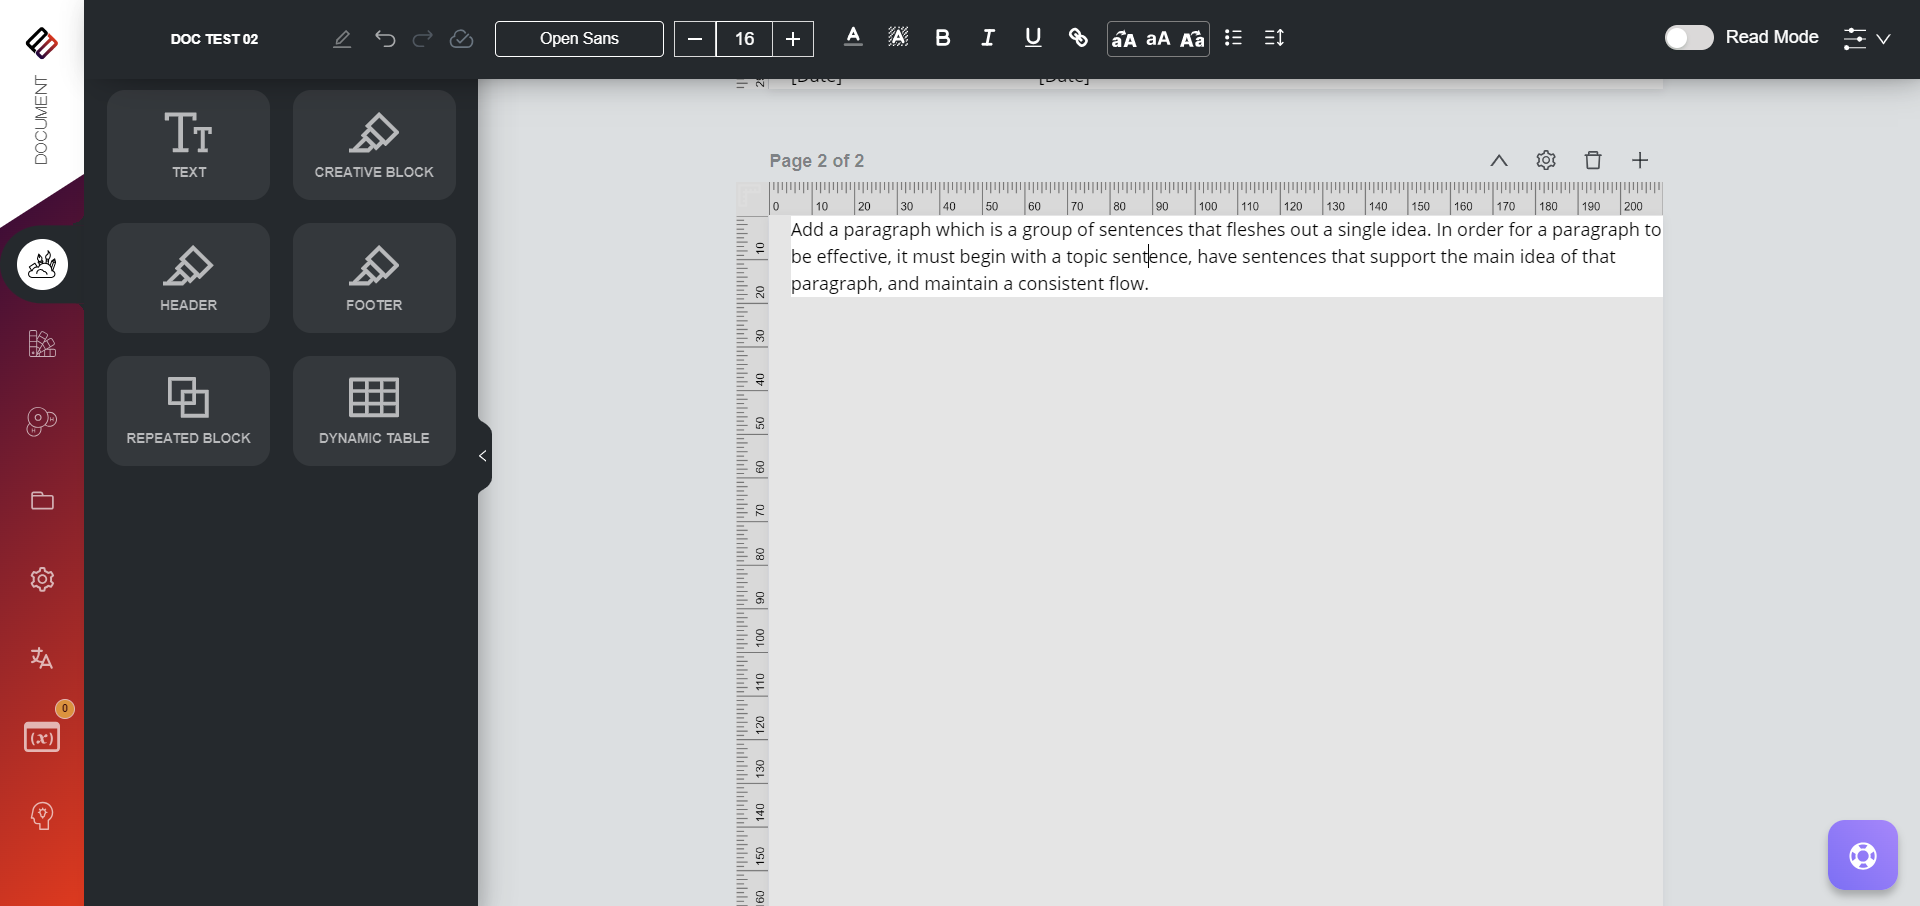
Task: Collapse the blocks panel with side chevron
Action: (x=483, y=455)
